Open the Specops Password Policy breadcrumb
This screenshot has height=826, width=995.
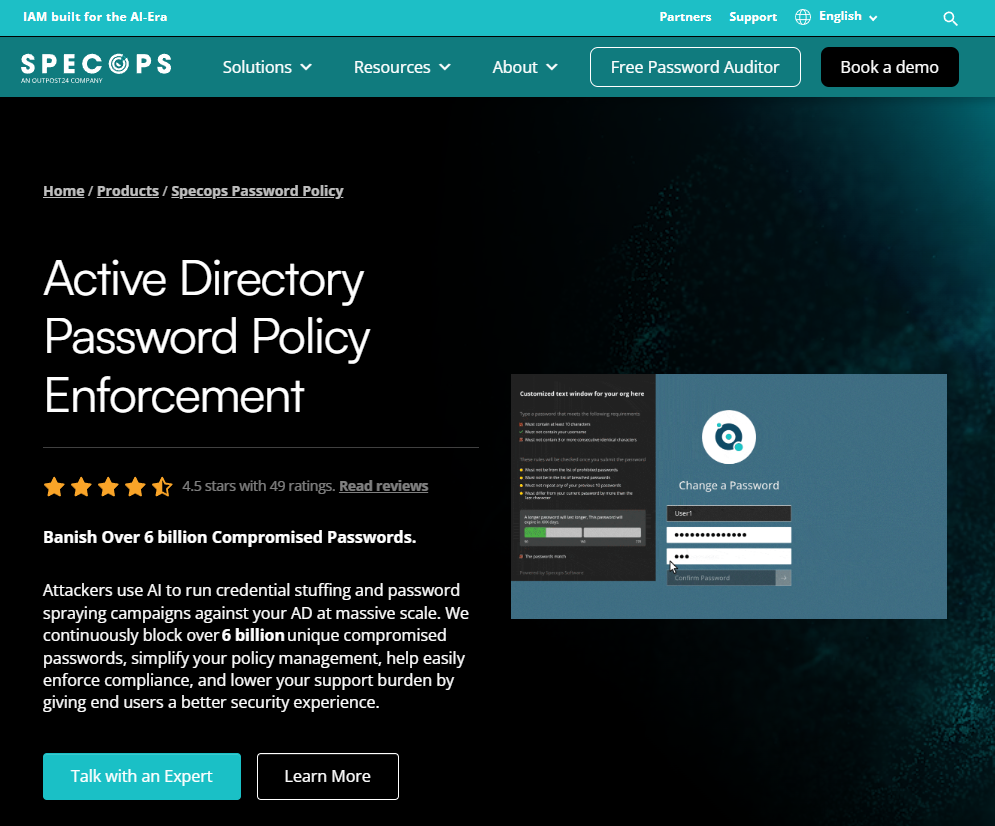257,191
